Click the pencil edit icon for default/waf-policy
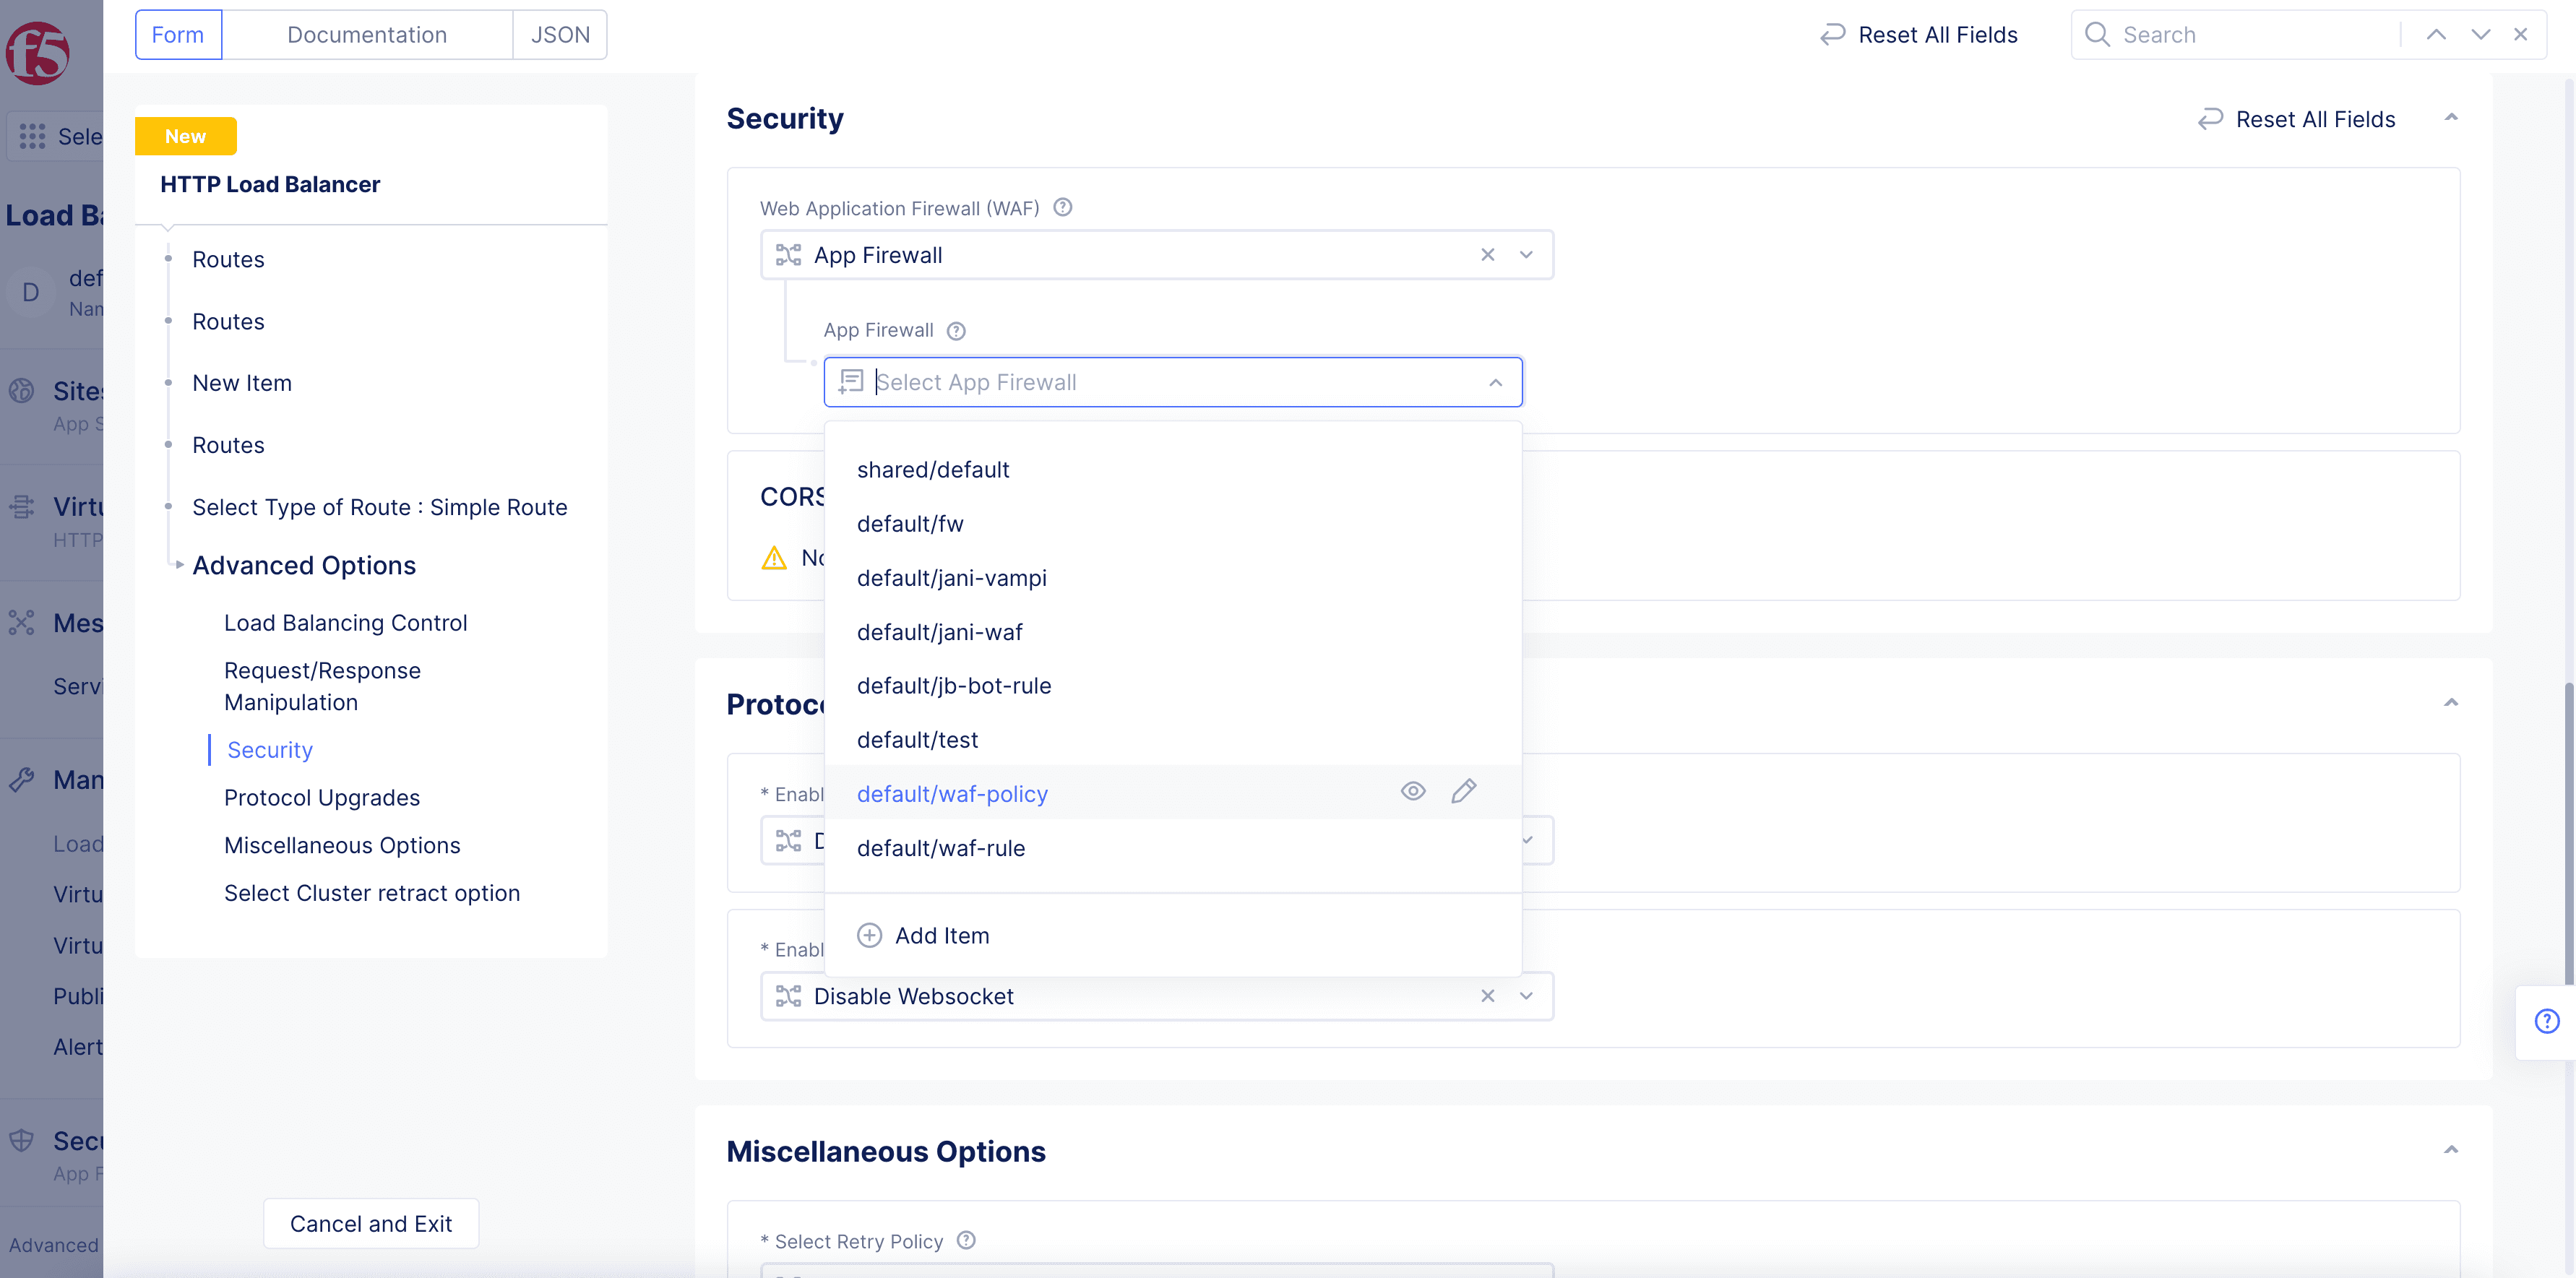2576x1278 pixels. tap(1463, 791)
